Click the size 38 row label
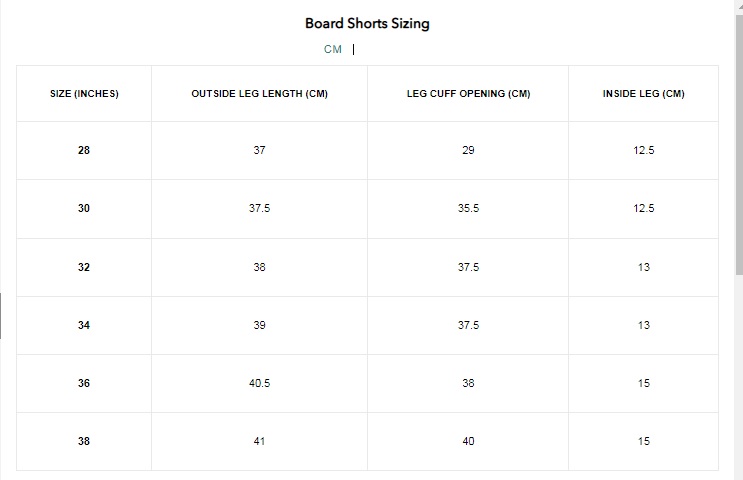743x480 pixels. (x=84, y=441)
